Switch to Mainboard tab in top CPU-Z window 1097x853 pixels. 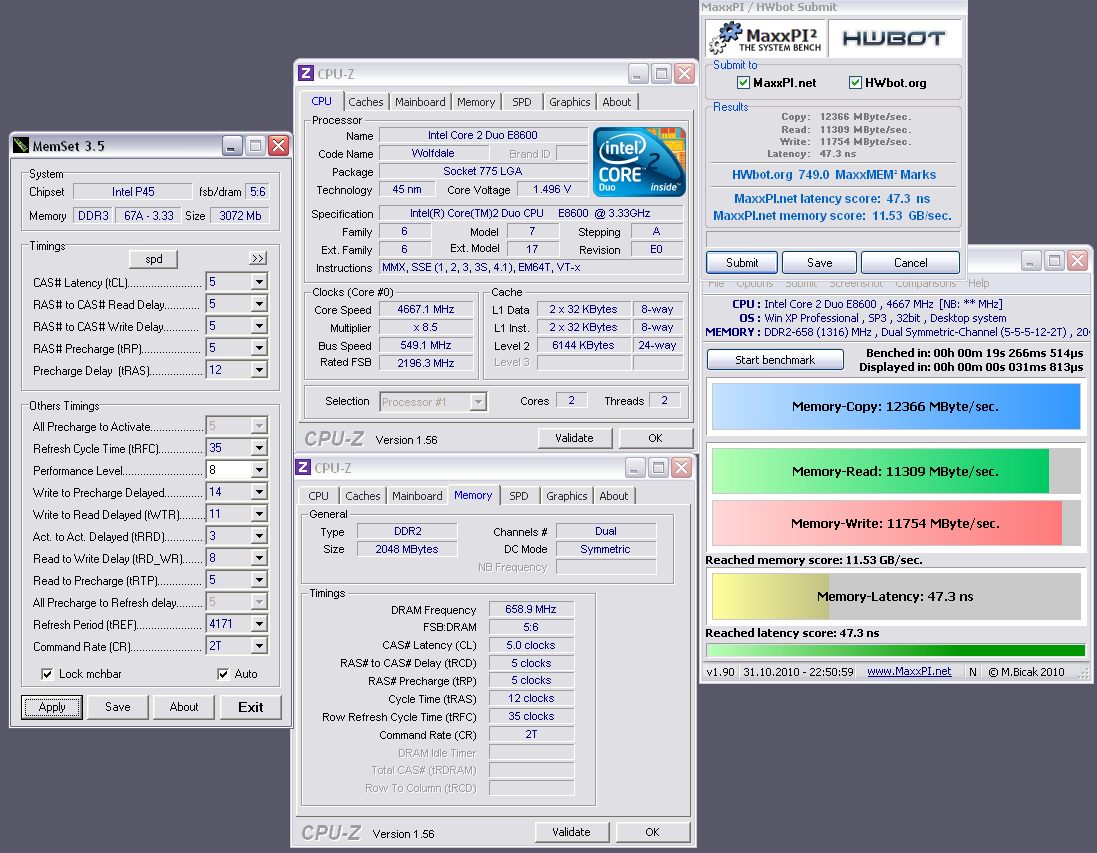click(420, 102)
